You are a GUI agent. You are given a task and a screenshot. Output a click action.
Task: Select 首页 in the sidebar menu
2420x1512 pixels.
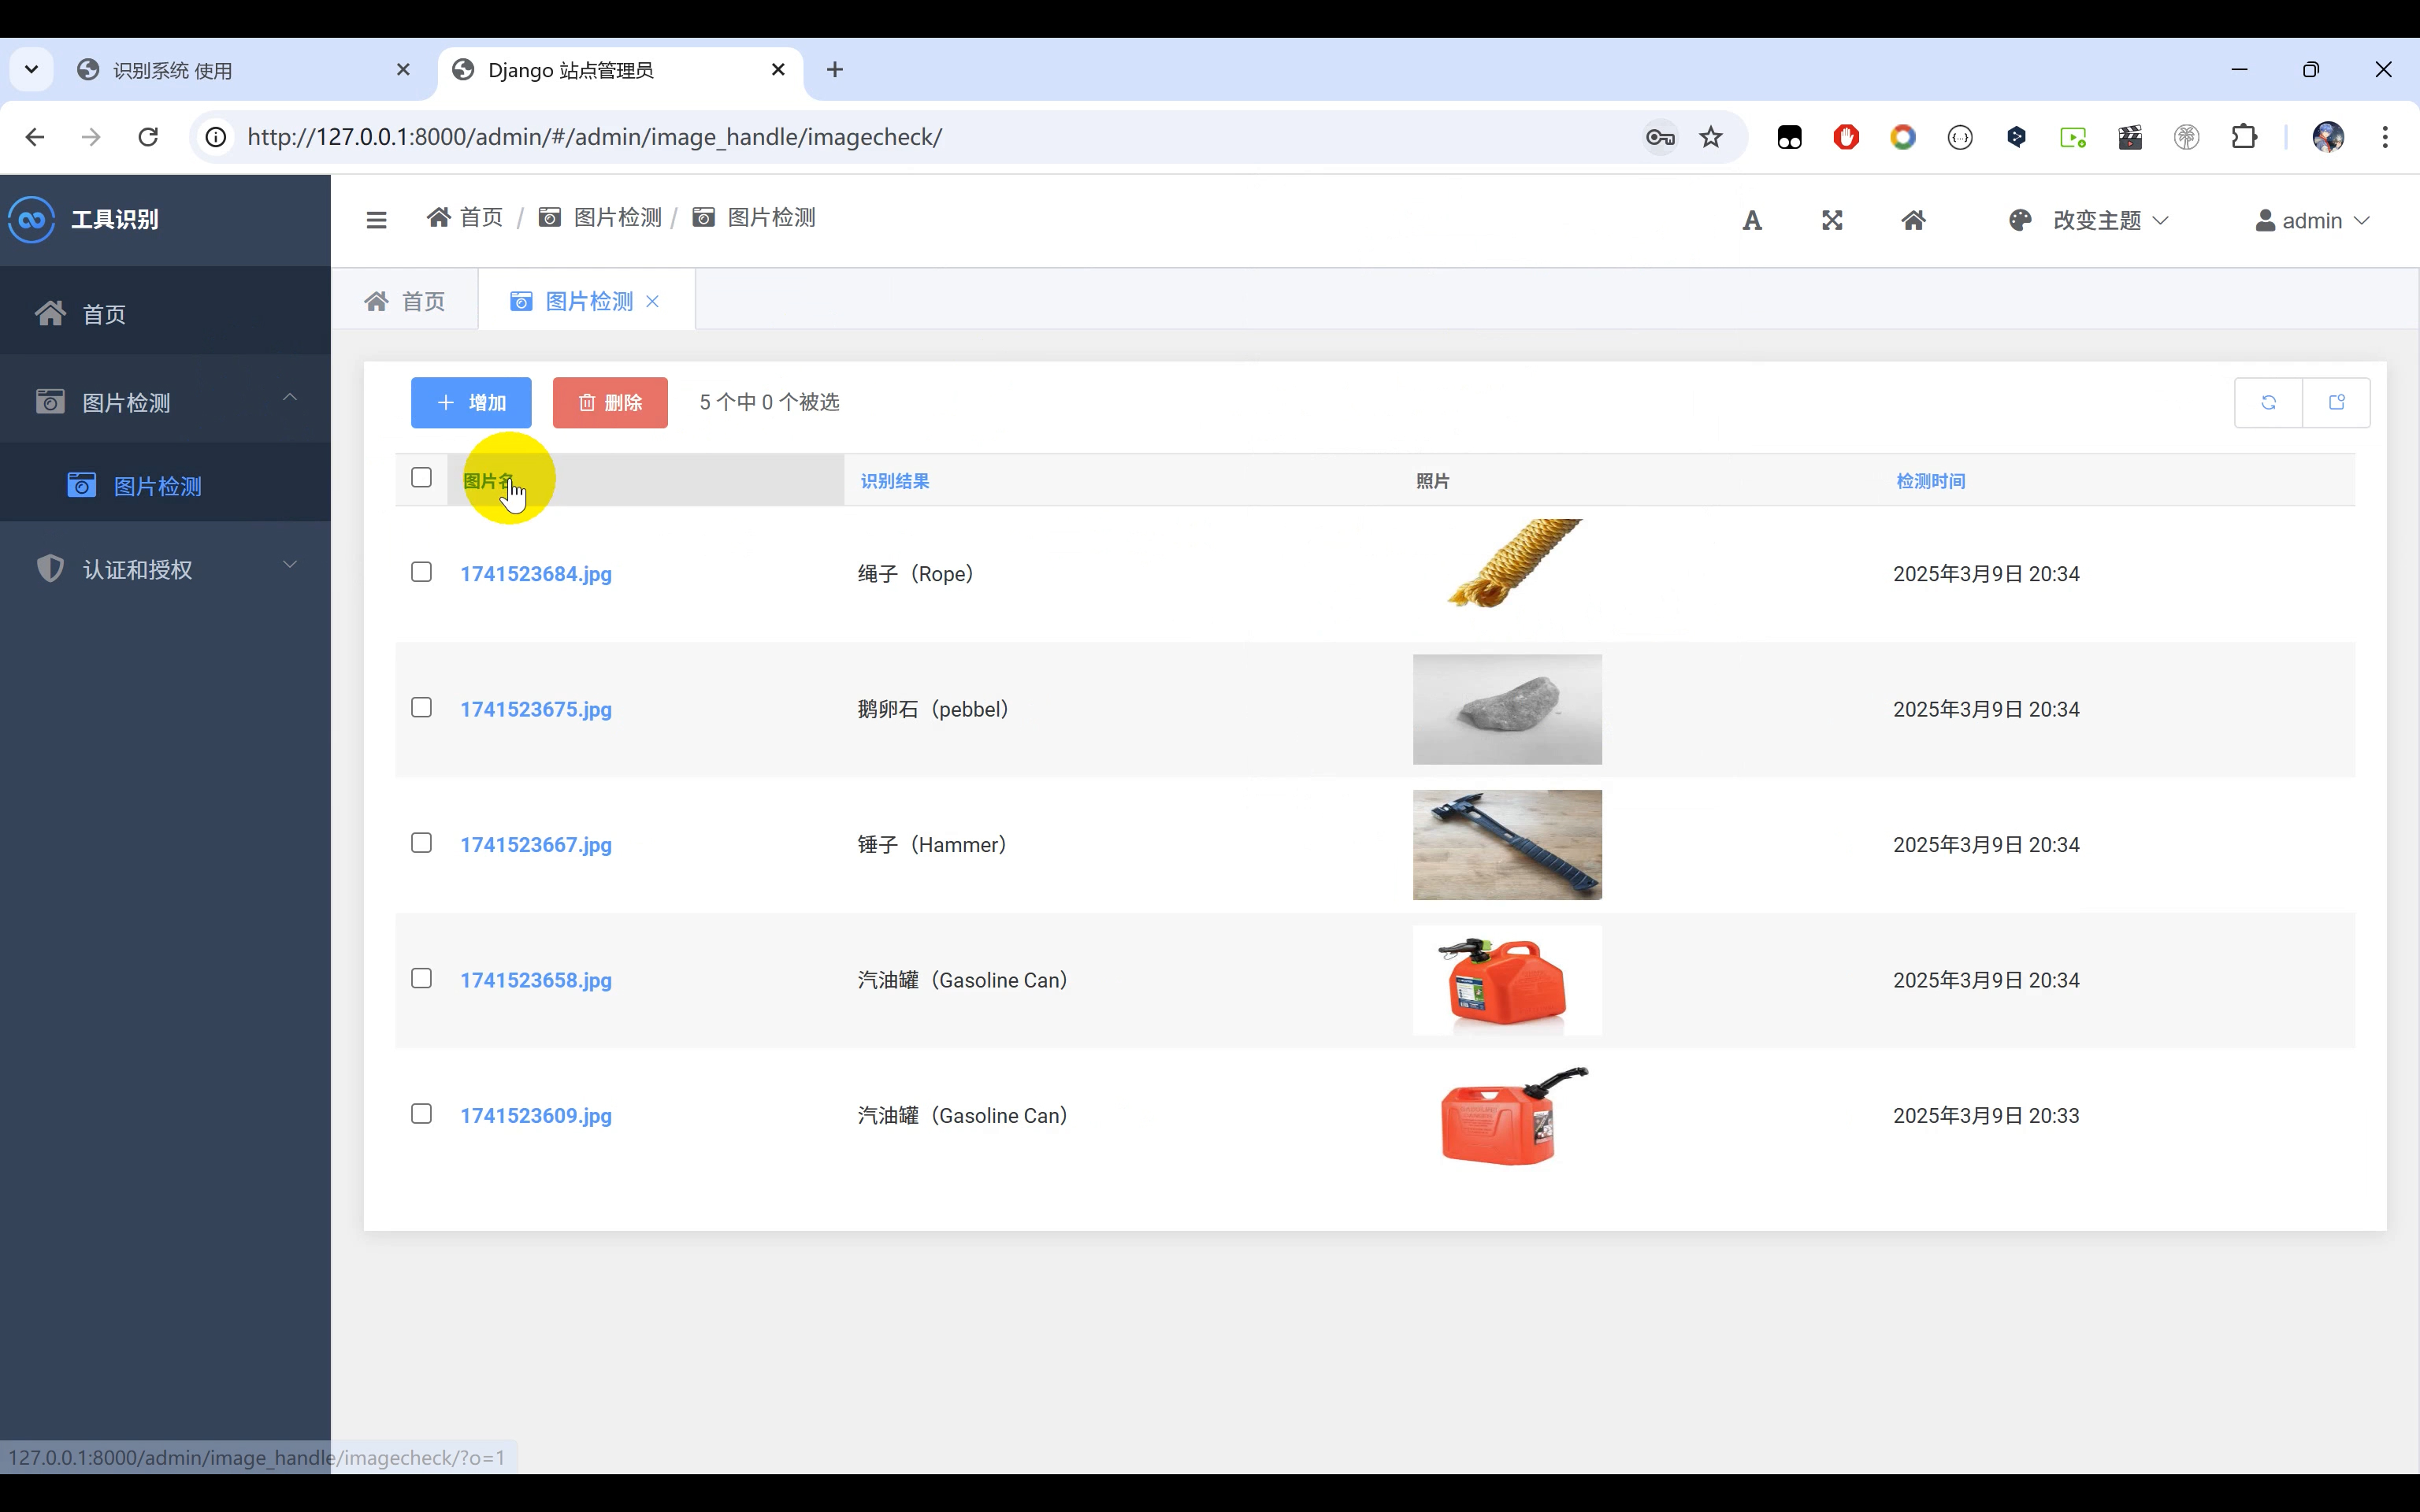click(x=104, y=315)
